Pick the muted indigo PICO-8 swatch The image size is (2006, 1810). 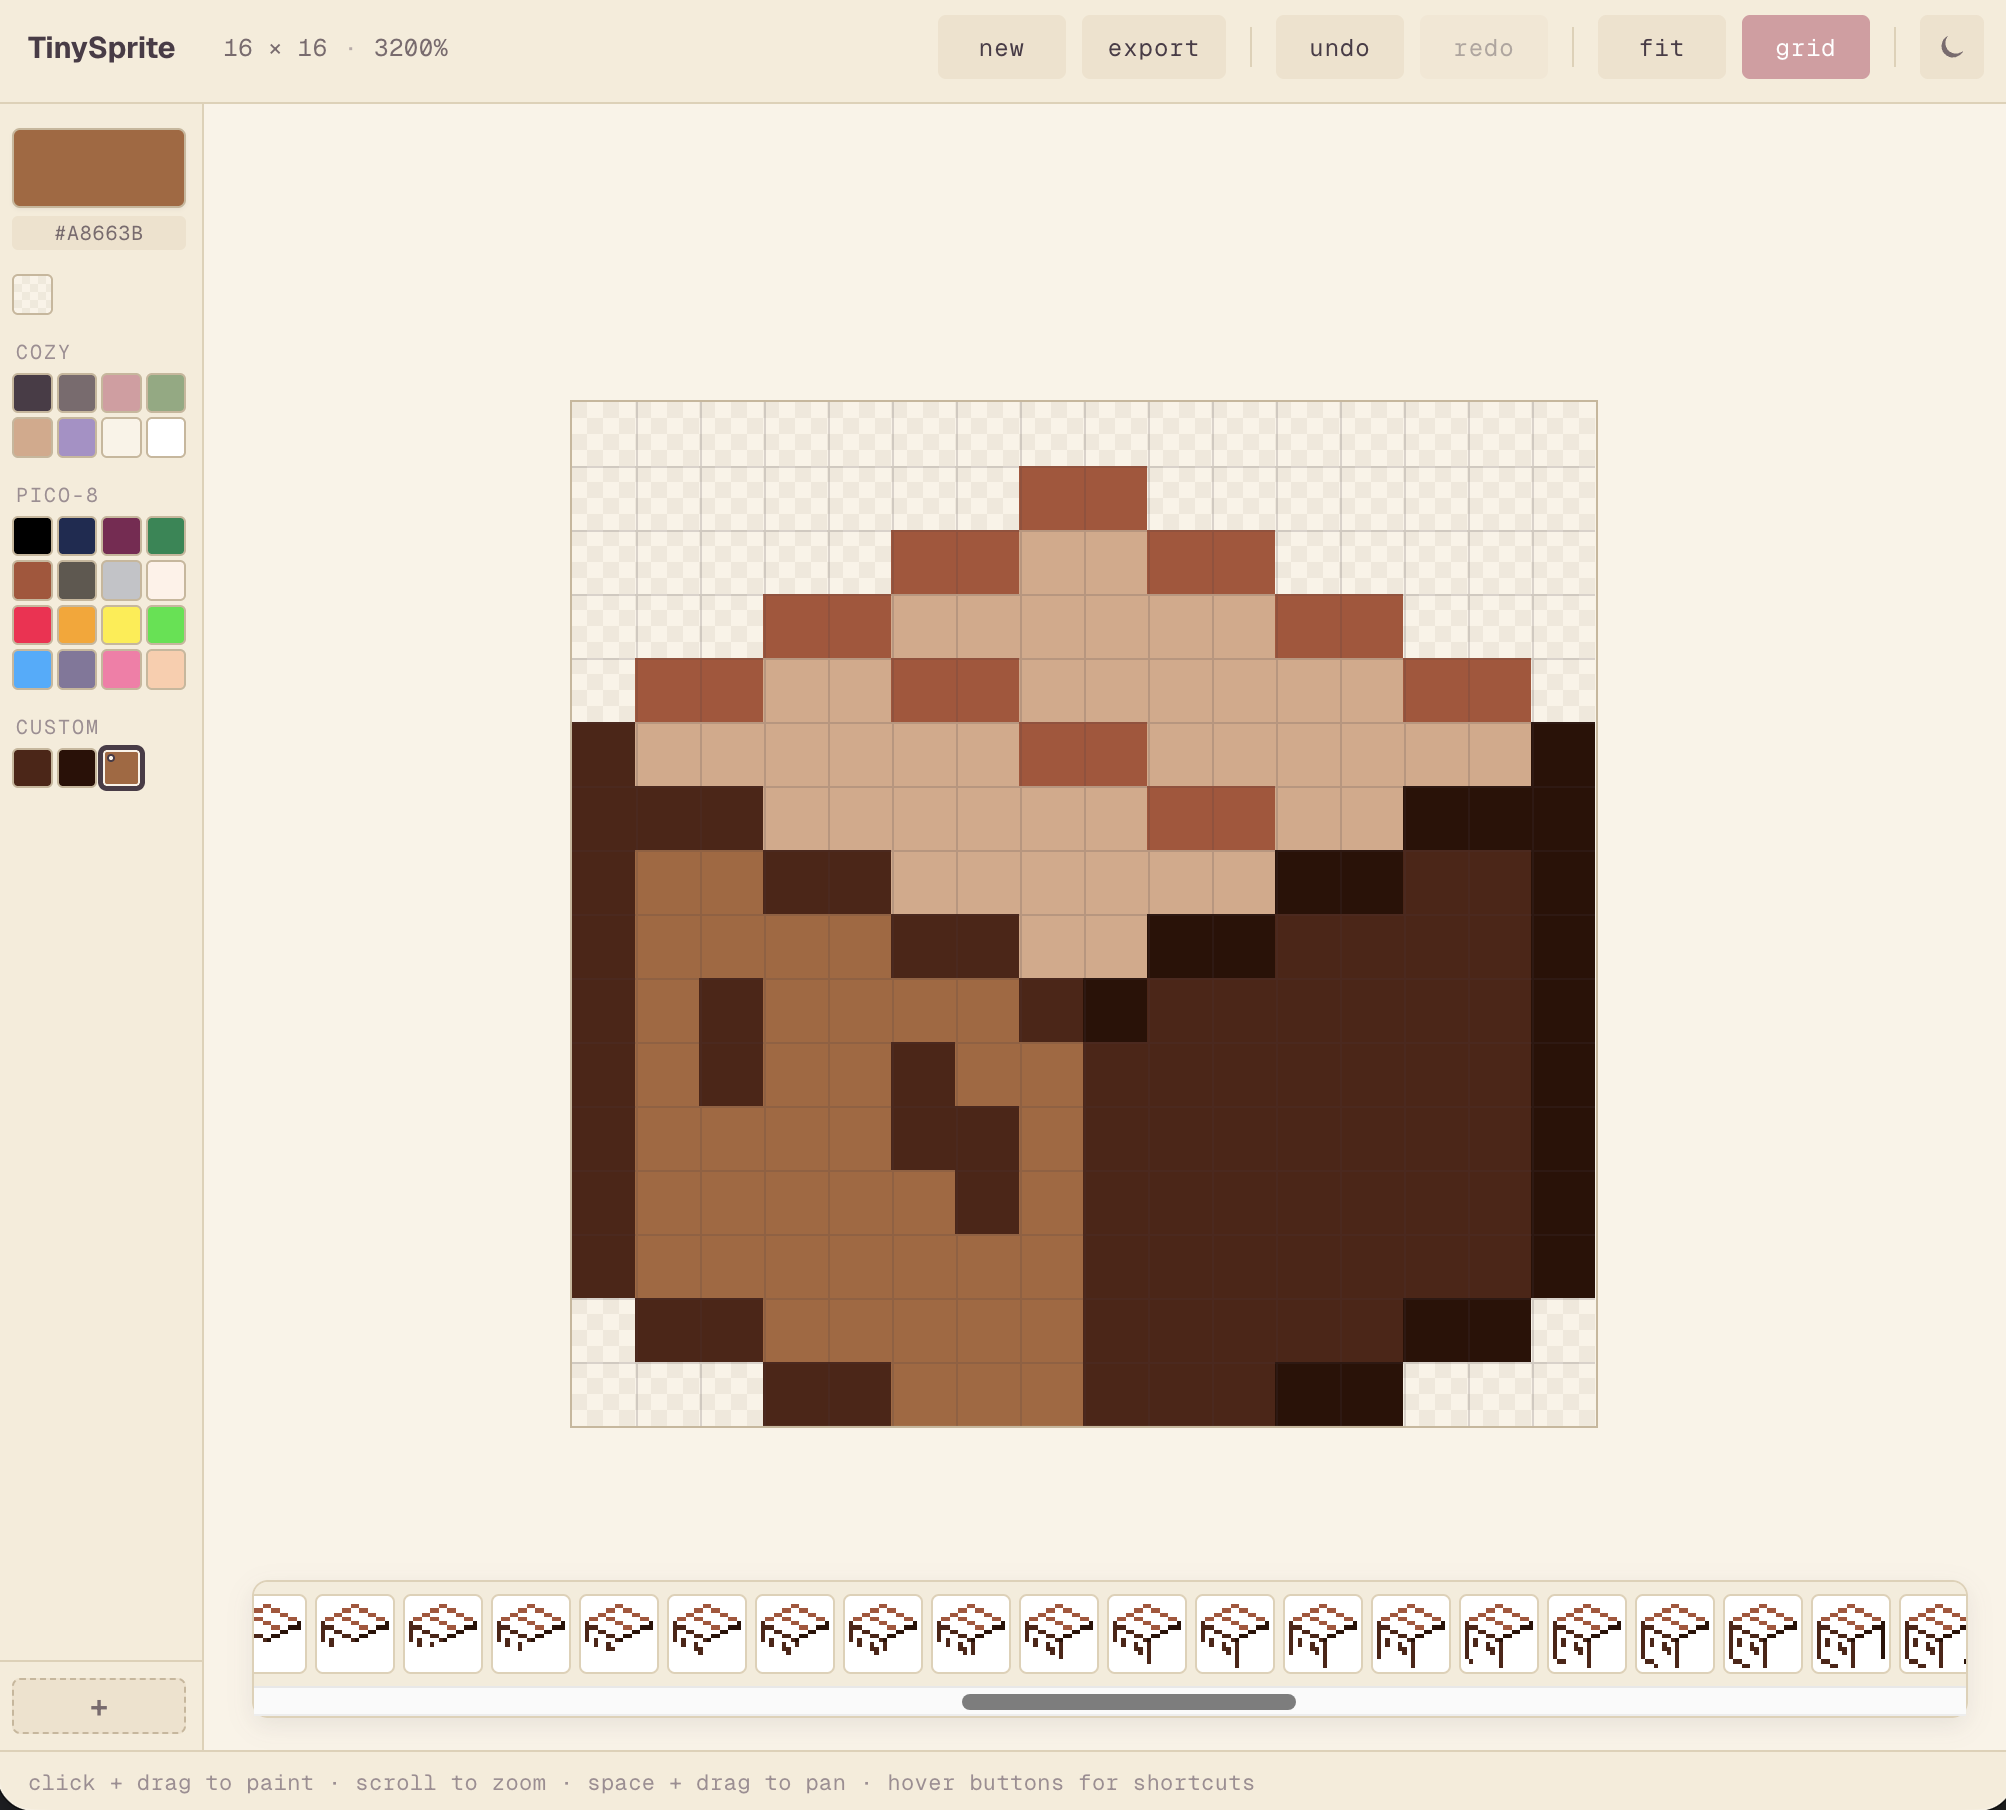(77, 669)
